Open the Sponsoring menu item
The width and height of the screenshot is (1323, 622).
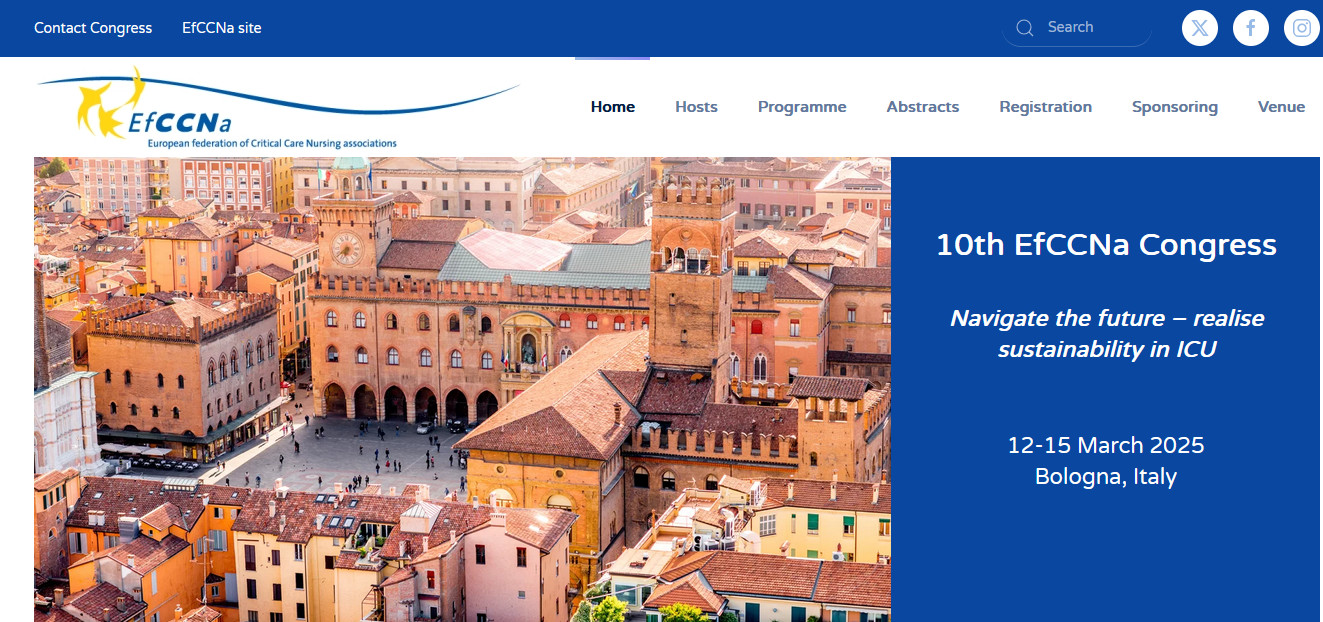pyautogui.click(x=1175, y=107)
